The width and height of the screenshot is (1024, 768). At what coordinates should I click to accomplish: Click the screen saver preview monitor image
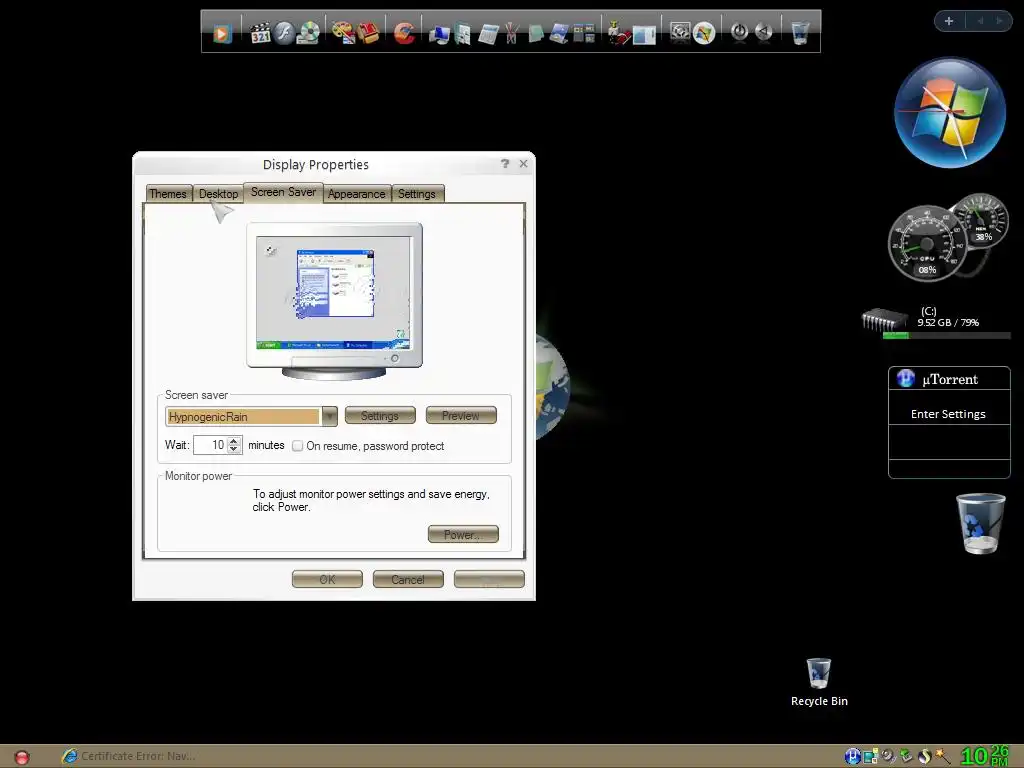click(334, 301)
